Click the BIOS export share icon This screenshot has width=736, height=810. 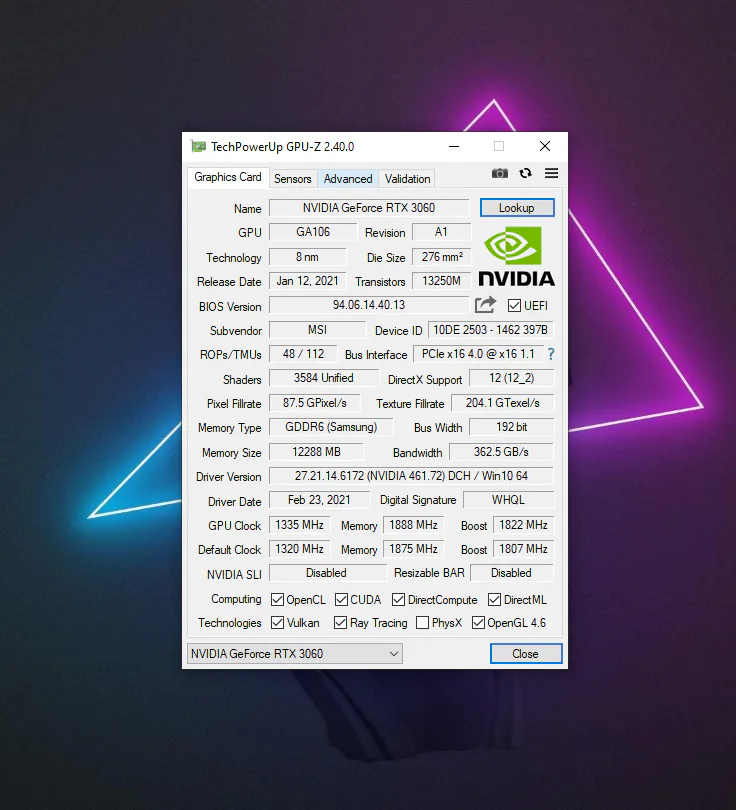tap(485, 305)
